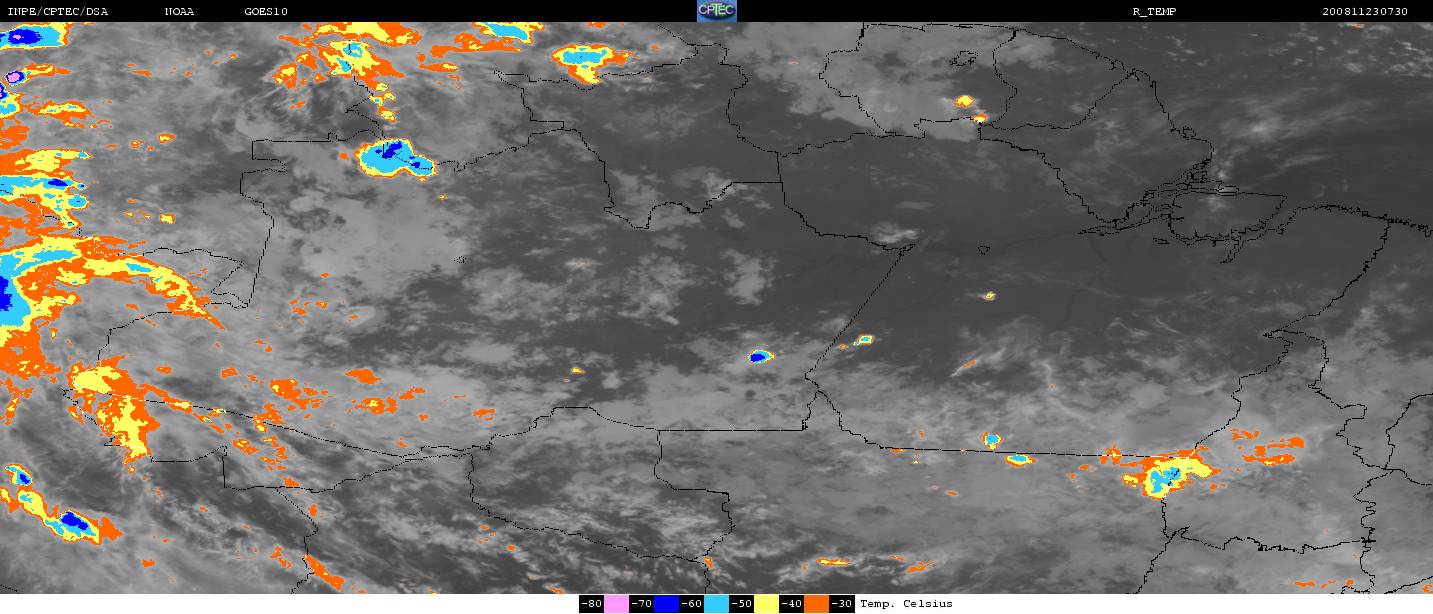This screenshot has height=614, width=1433.
Task: Click the -40 legend value
Action: tap(791, 604)
